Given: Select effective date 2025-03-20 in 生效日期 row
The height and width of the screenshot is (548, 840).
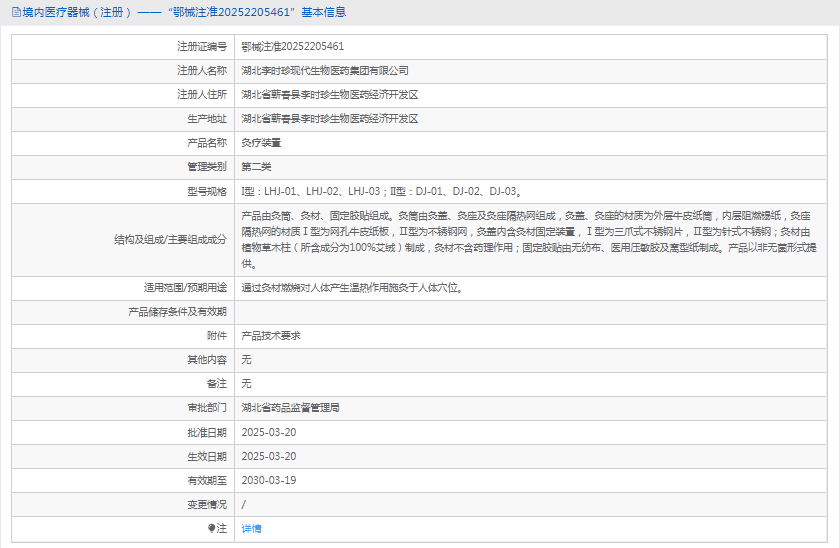Looking at the screenshot, I should click(x=269, y=456).
